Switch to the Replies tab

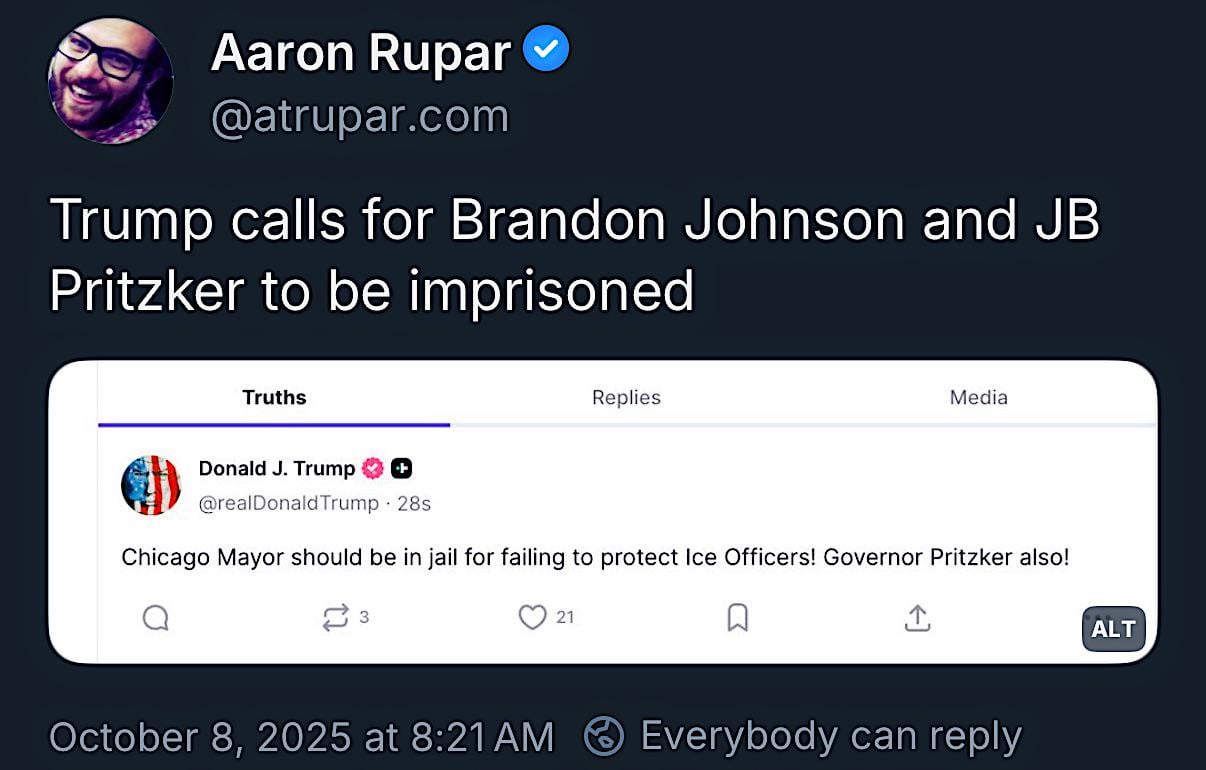pos(626,397)
